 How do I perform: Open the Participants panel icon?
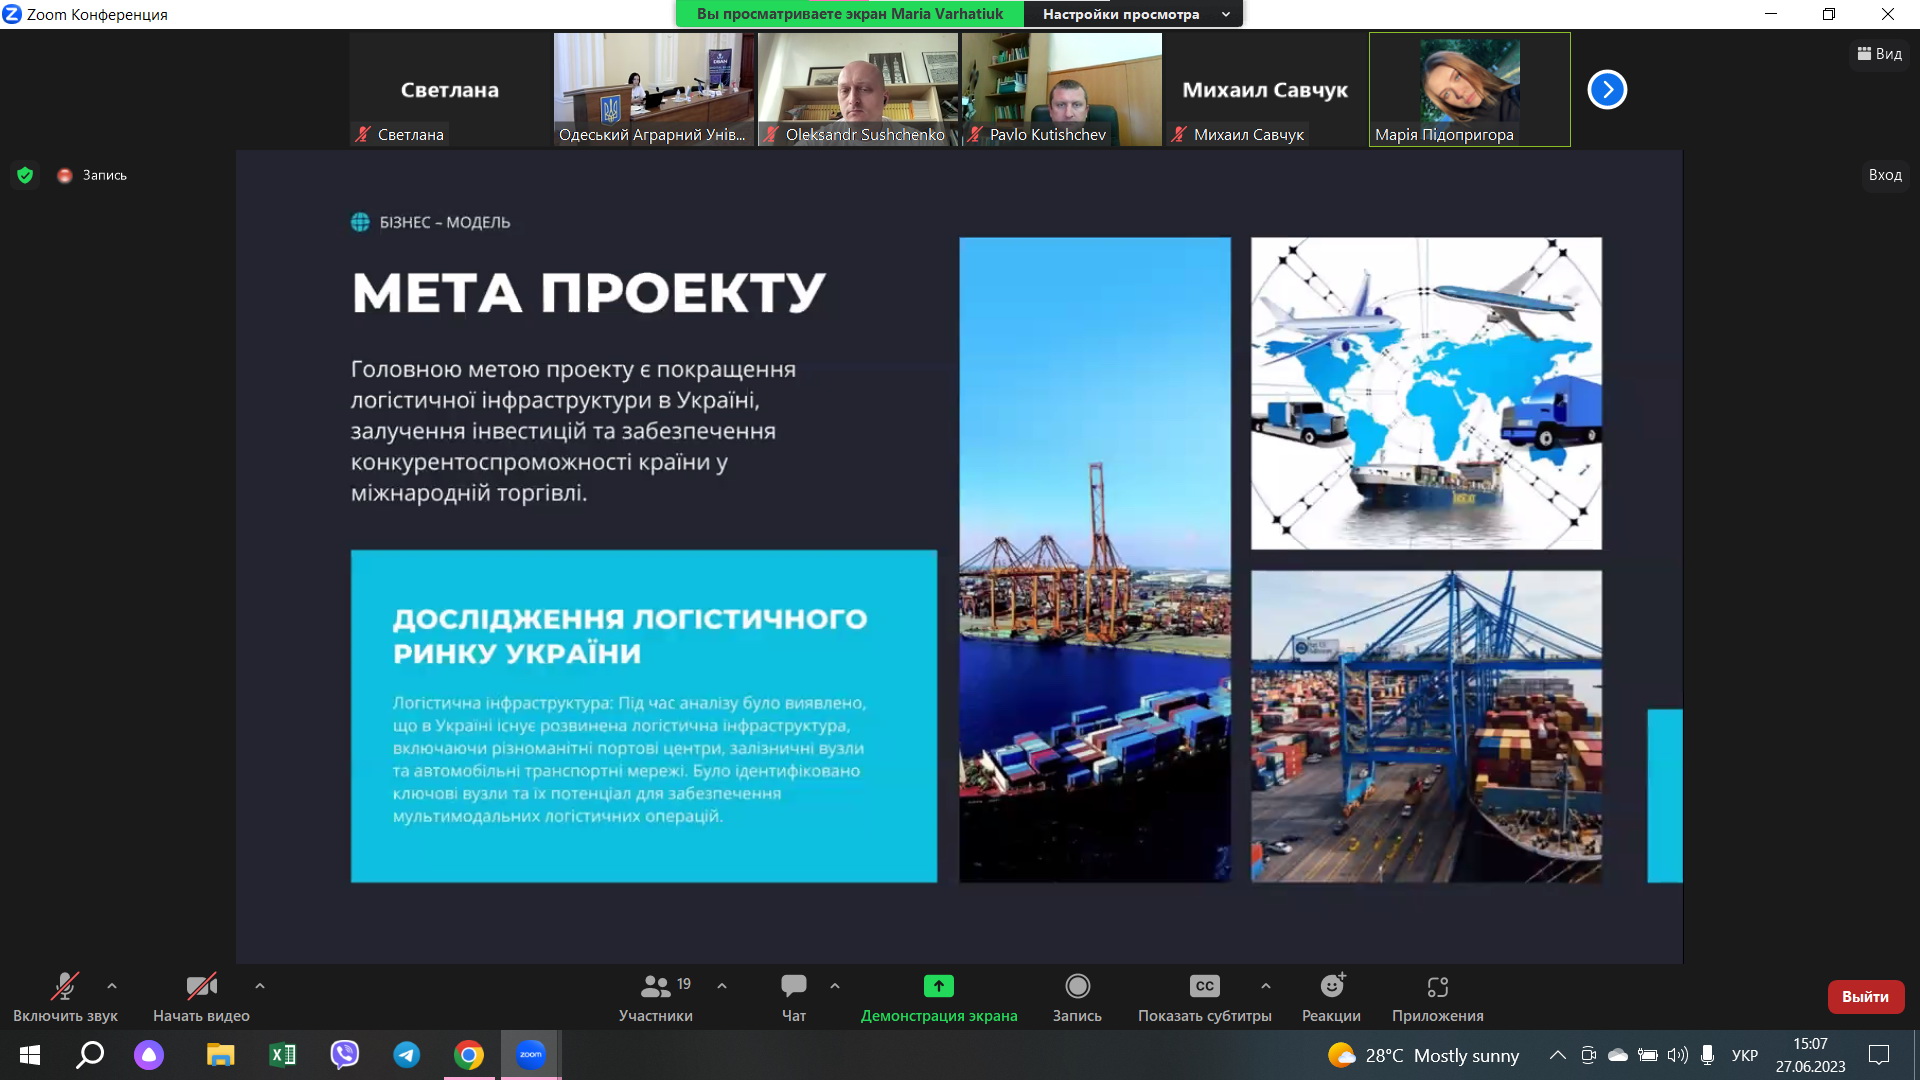click(656, 987)
